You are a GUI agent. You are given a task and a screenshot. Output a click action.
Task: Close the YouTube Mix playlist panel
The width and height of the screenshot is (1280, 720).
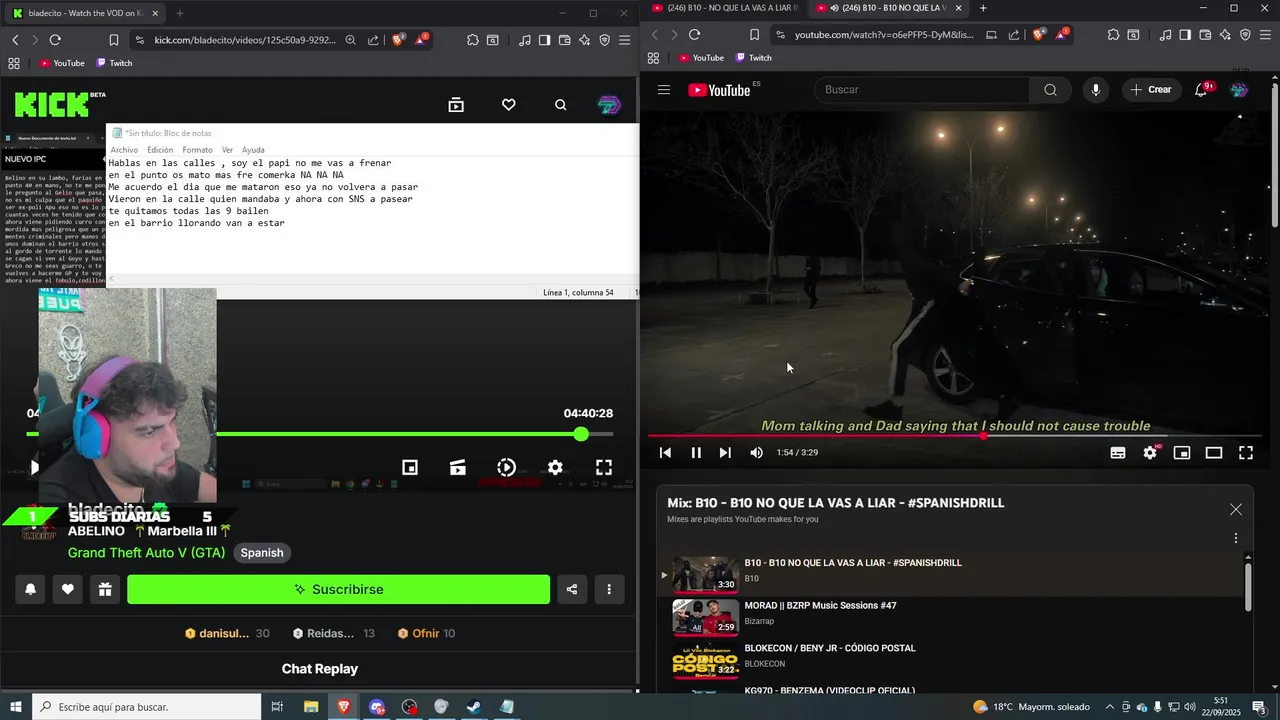(1236, 509)
